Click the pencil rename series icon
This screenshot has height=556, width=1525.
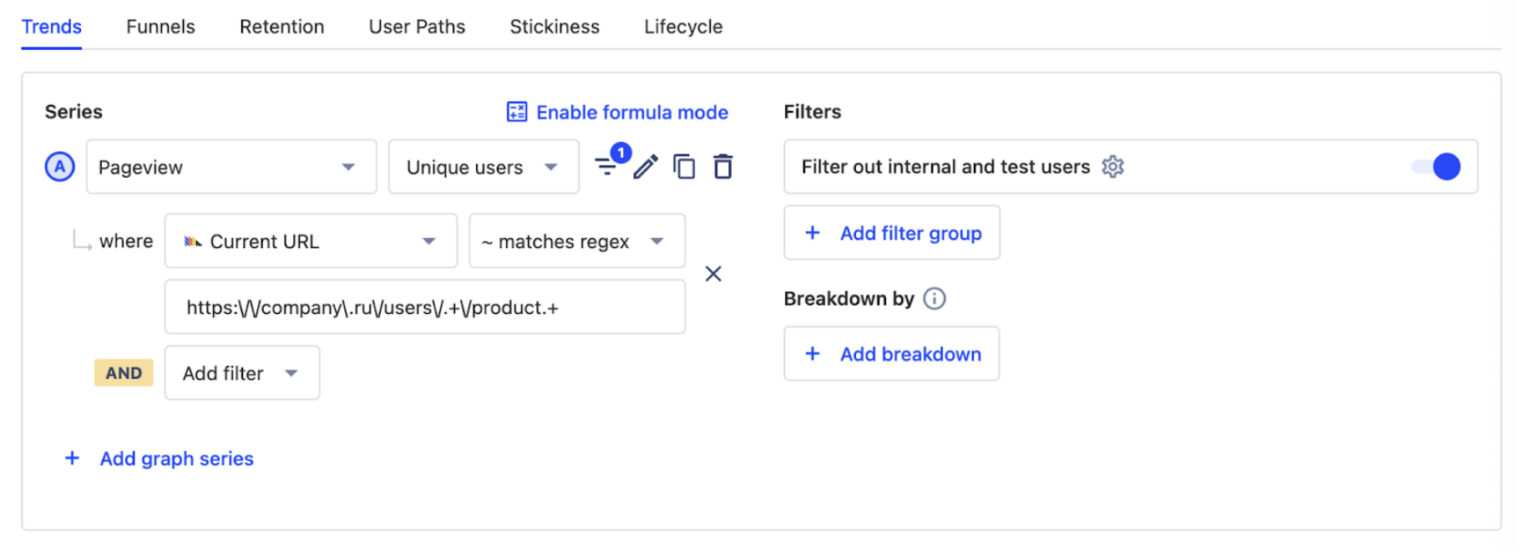(646, 166)
